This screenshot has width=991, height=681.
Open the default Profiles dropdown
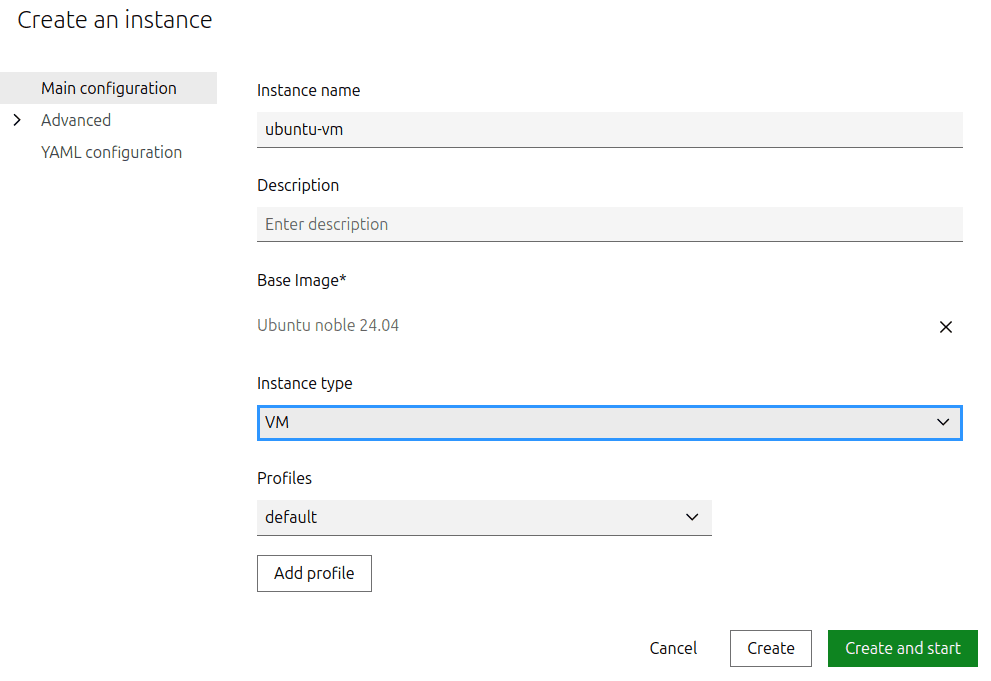tap(470, 517)
